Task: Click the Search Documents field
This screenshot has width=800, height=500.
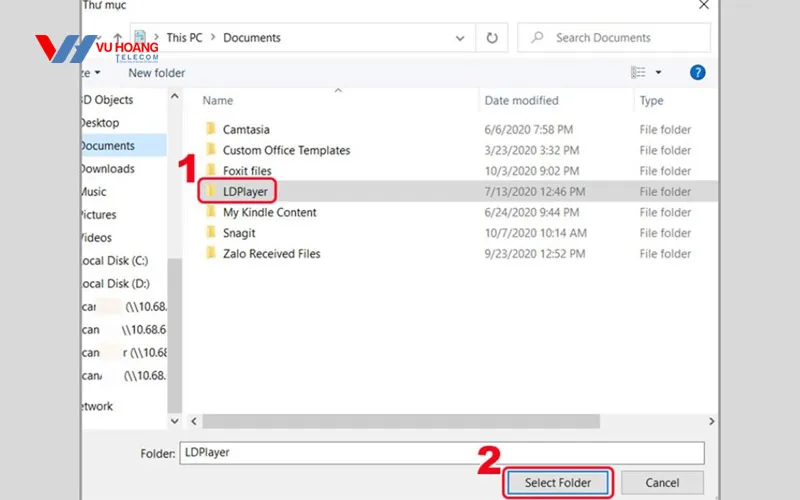Action: pyautogui.click(x=614, y=38)
